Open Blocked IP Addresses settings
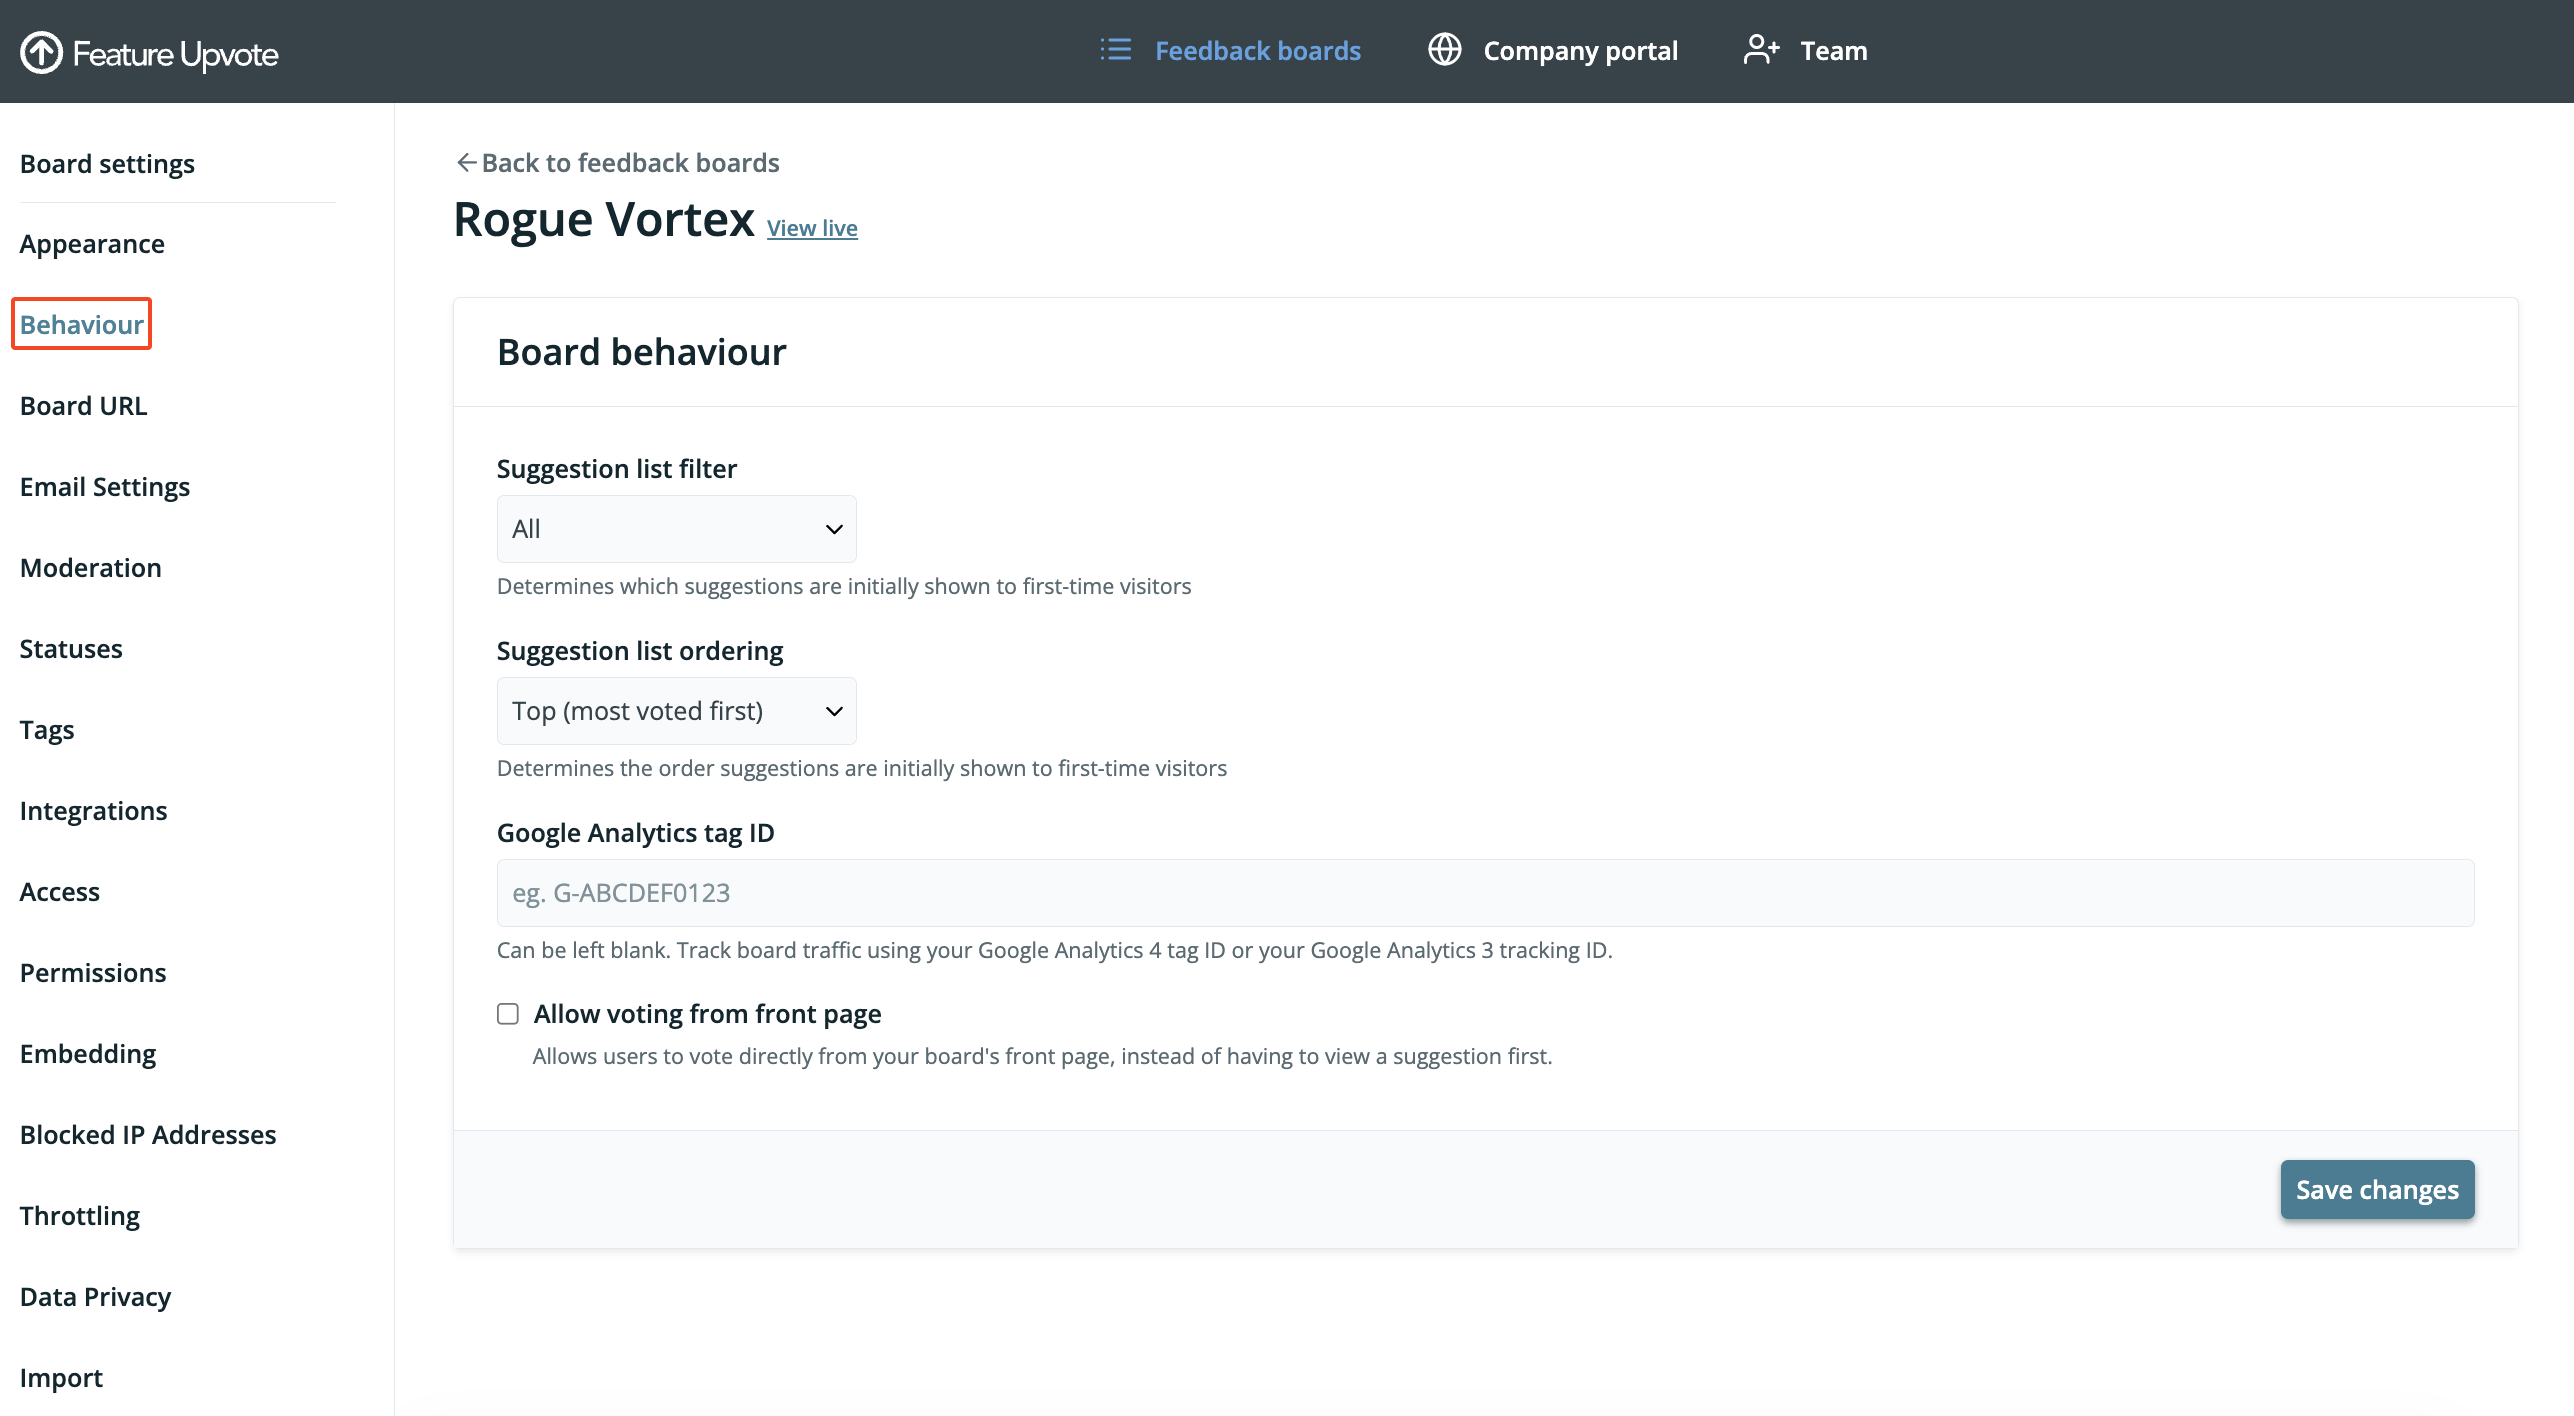The width and height of the screenshot is (2574, 1416). pyautogui.click(x=148, y=1135)
